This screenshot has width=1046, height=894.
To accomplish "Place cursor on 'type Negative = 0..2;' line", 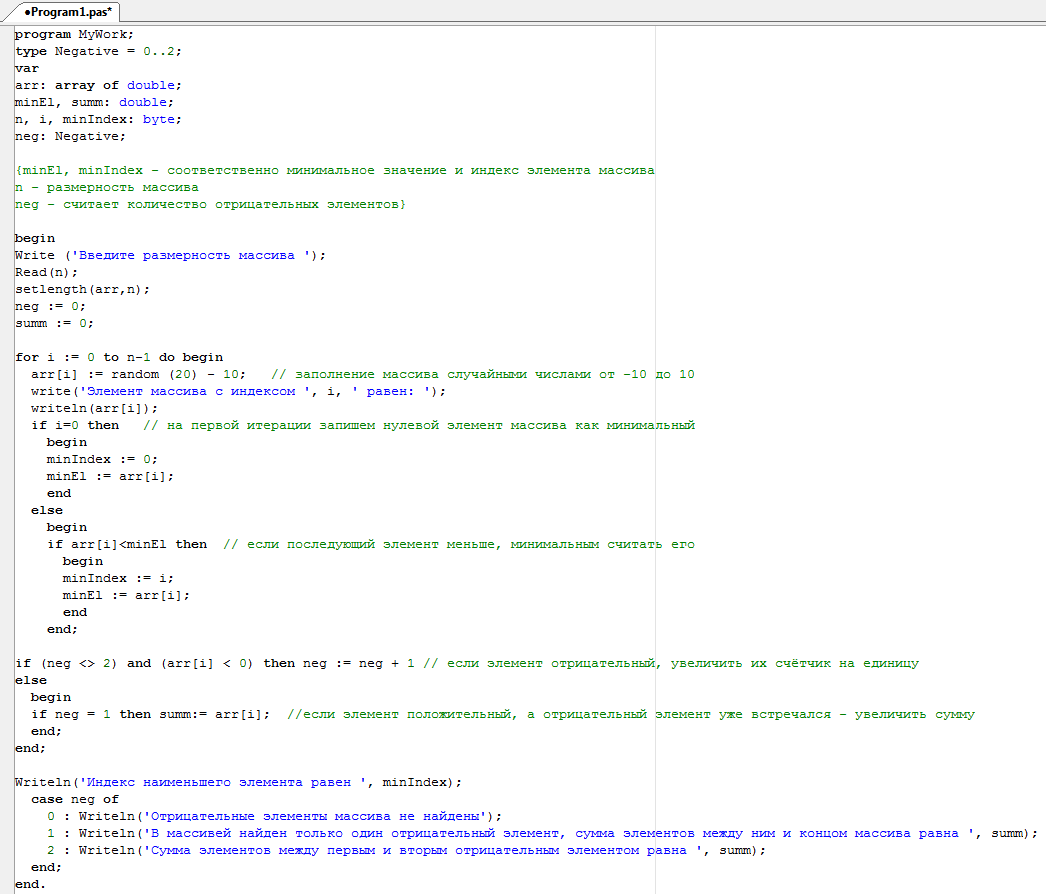I will 98,51.
